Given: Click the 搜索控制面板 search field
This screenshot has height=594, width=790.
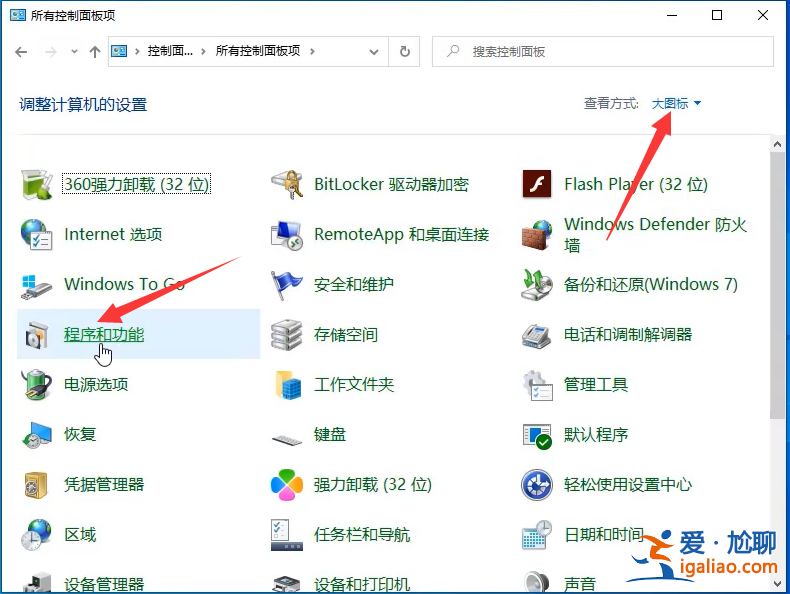Looking at the screenshot, I should 603,51.
